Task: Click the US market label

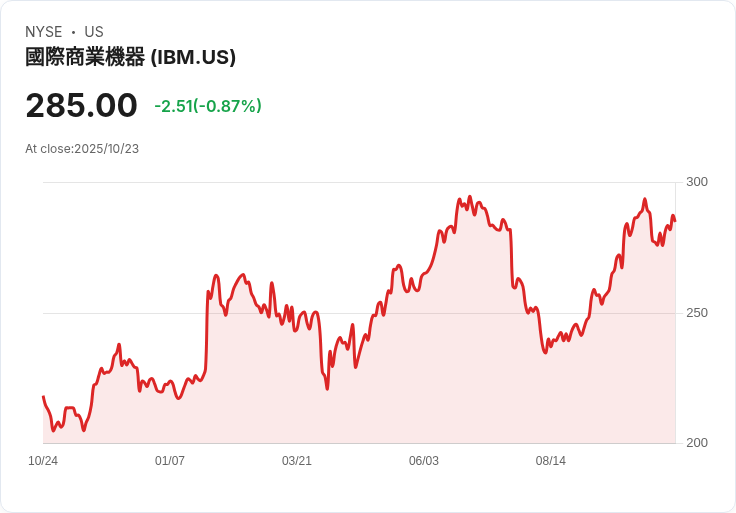Action: [94, 32]
